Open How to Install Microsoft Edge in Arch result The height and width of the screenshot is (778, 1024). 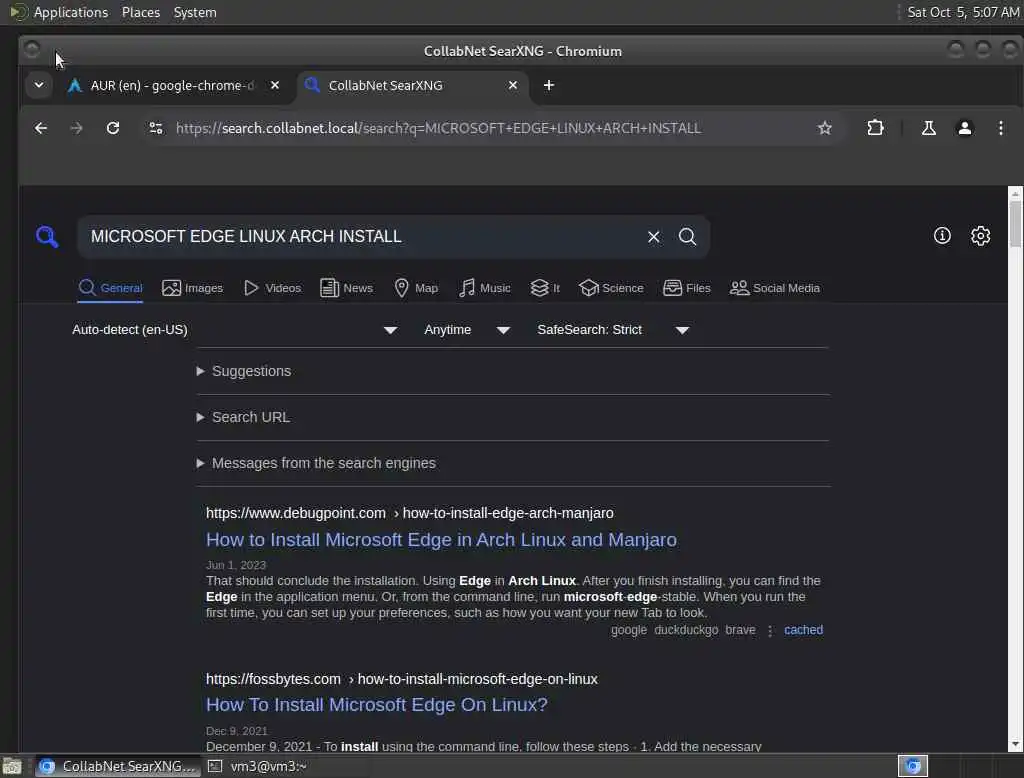[441, 540]
